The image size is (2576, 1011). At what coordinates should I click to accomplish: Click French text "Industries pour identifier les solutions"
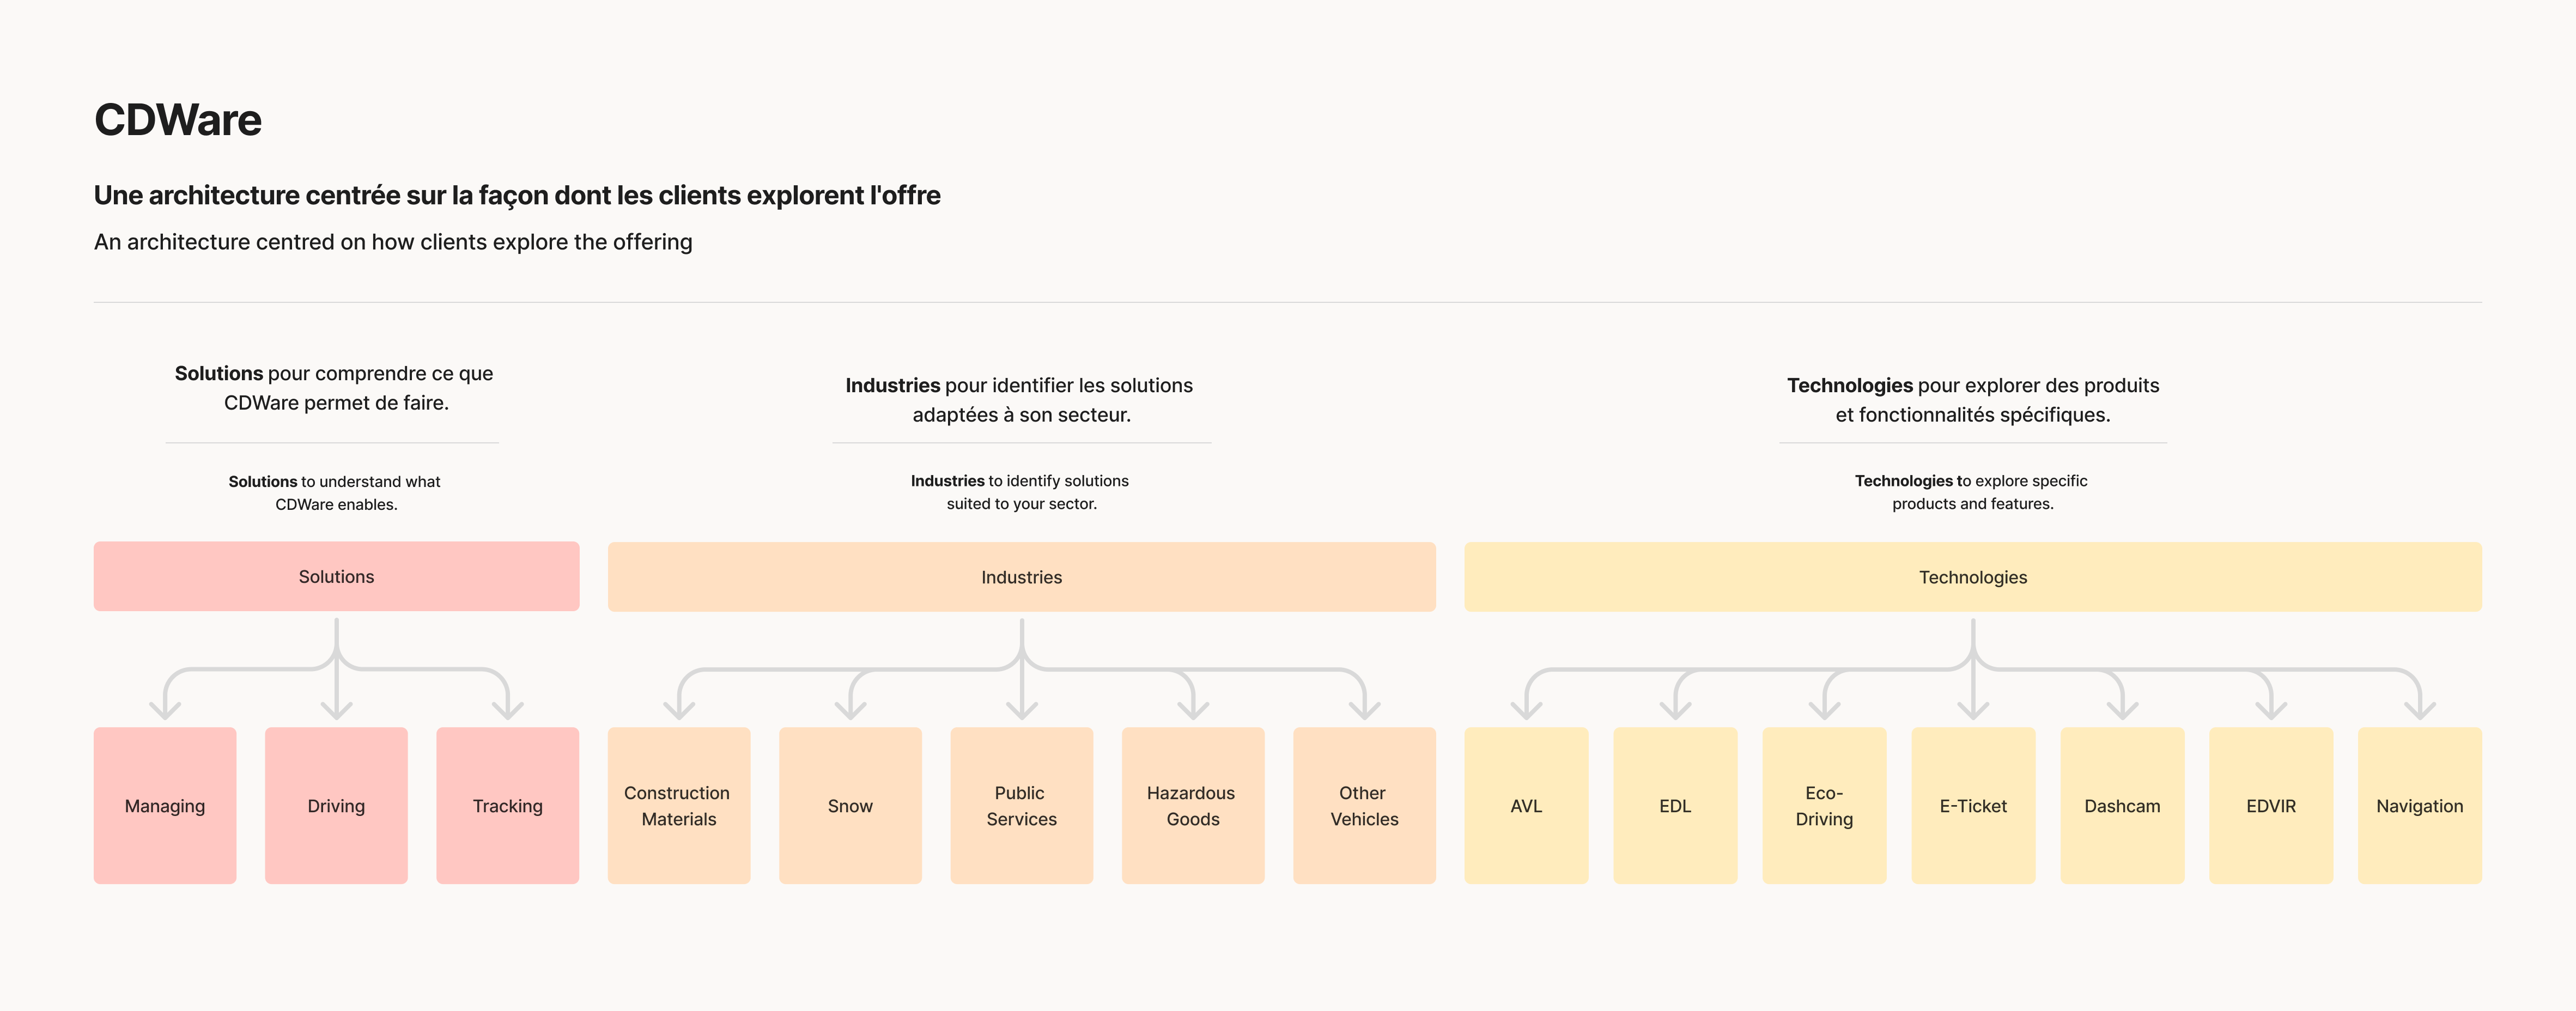1019,385
